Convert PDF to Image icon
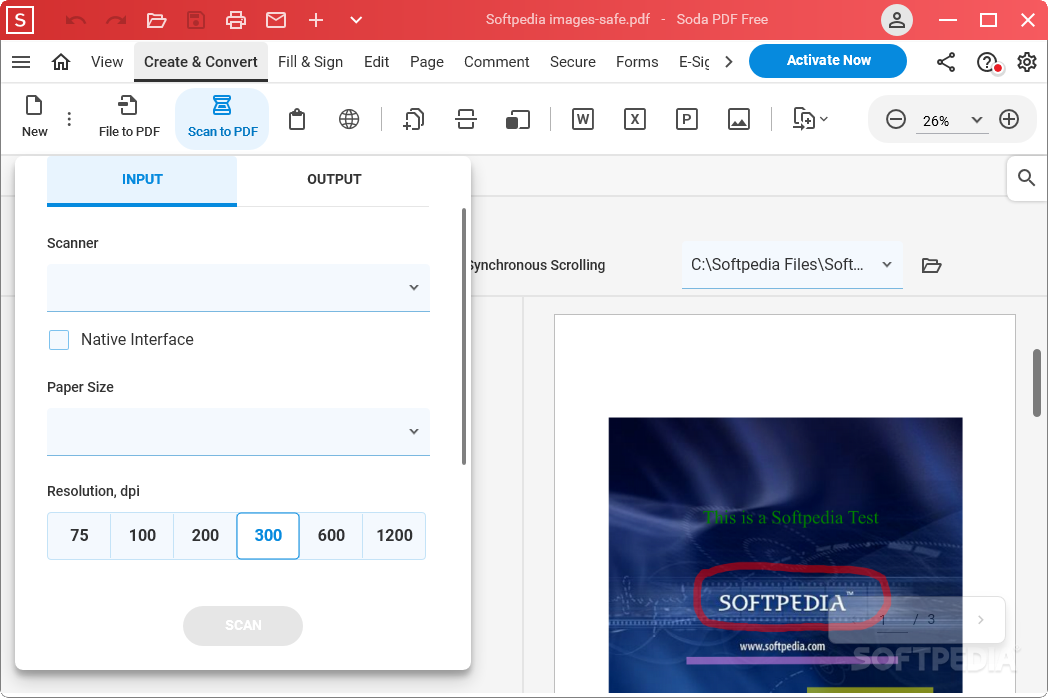The height and width of the screenshot is (698, 1048). pos(739,120)
